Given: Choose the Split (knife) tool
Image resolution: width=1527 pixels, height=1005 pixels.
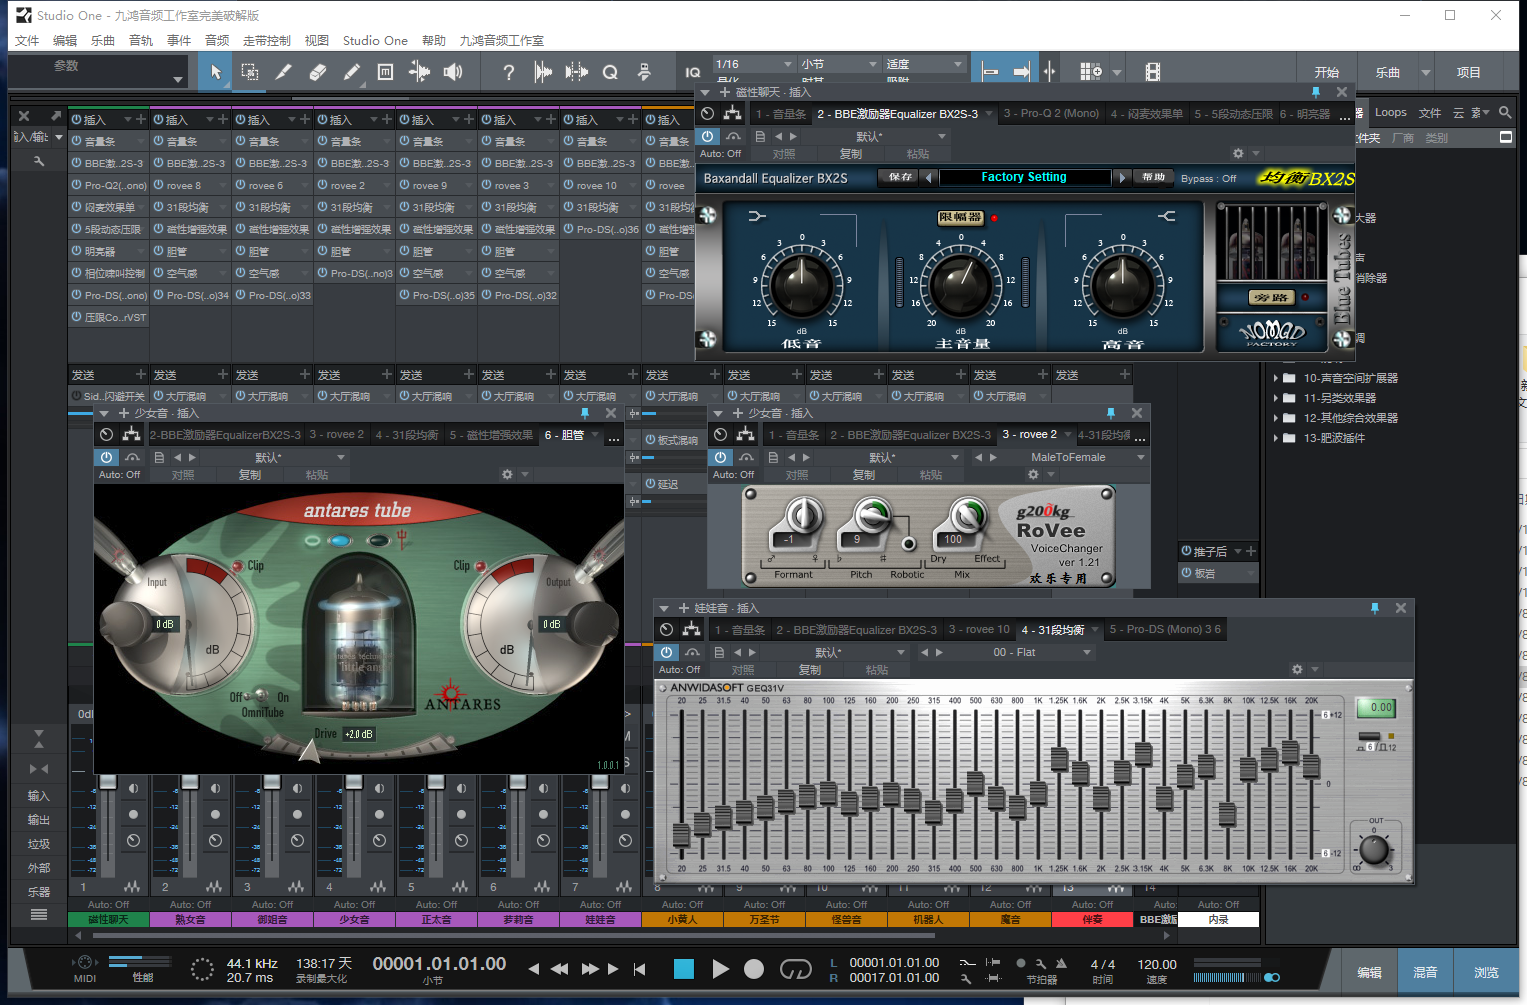Looking at the screenshot, I should coord(284,72).
